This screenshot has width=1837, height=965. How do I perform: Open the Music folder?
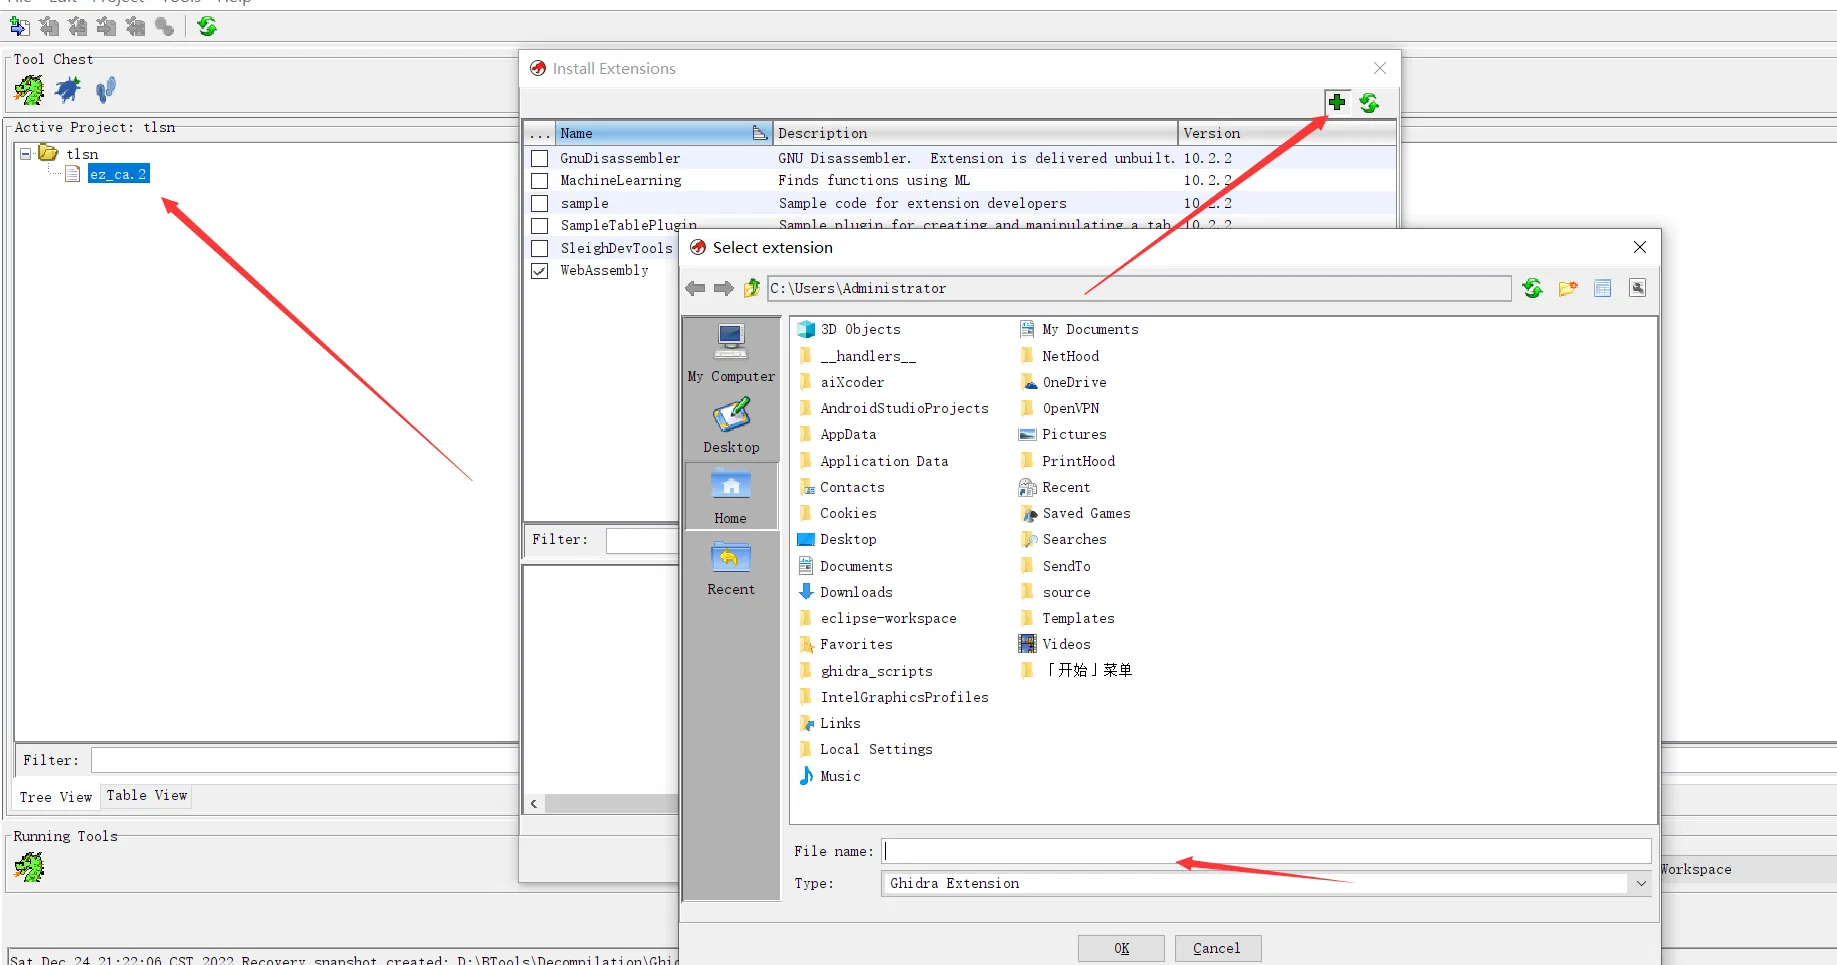(x=829, y=776)
